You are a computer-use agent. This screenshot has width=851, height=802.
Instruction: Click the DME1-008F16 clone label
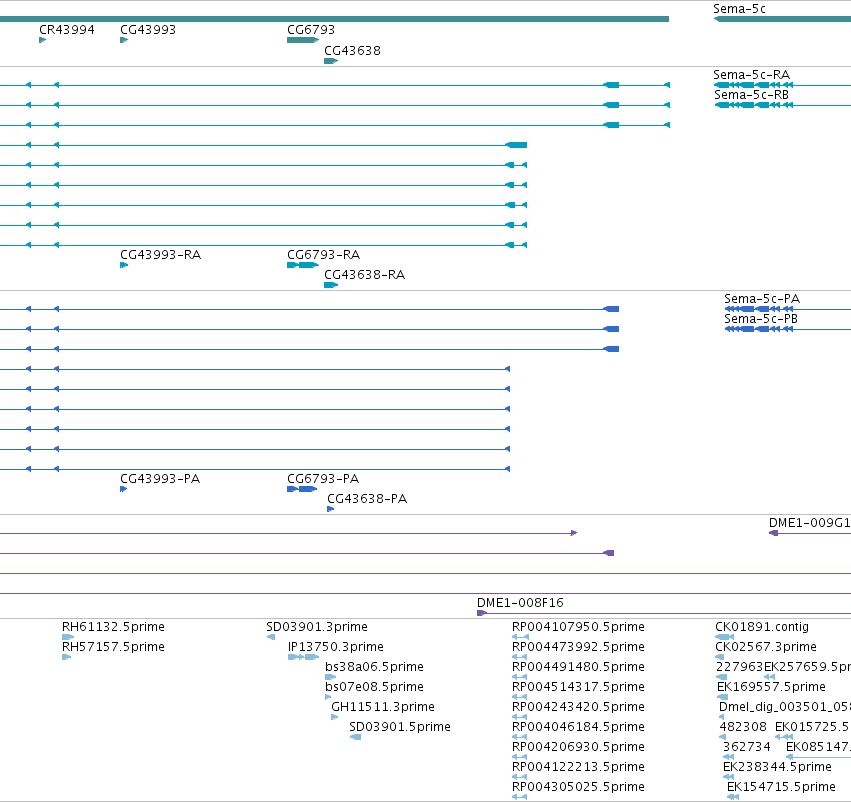520,603
